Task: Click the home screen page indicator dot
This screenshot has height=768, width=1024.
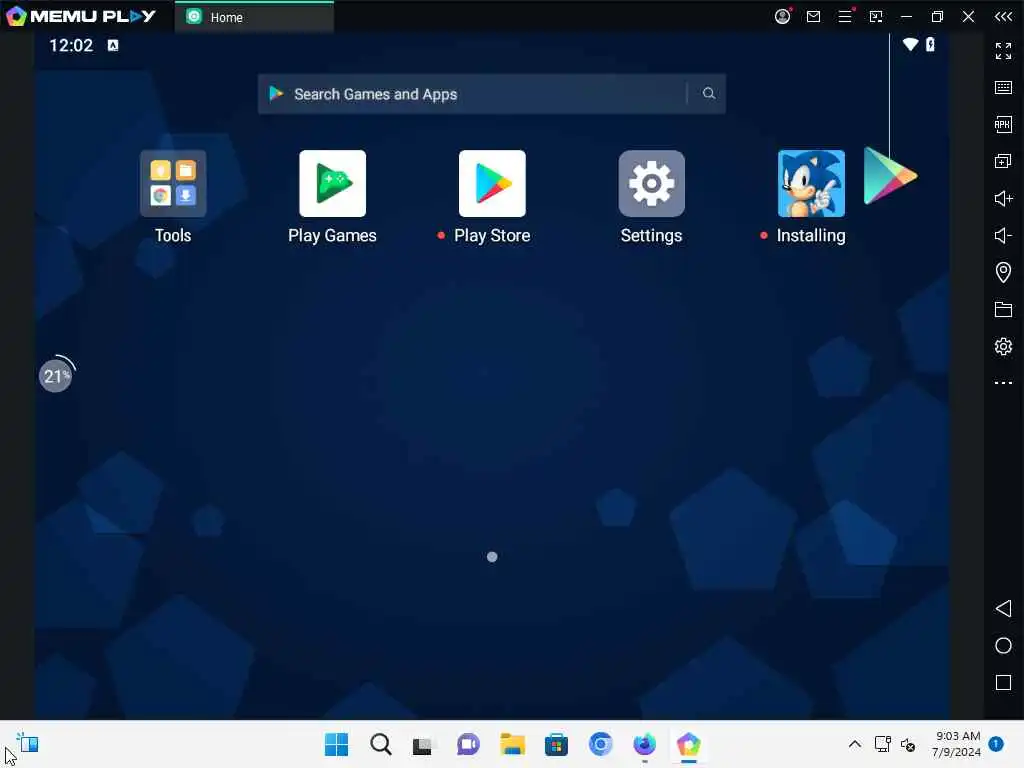Action: pos(492,556)
